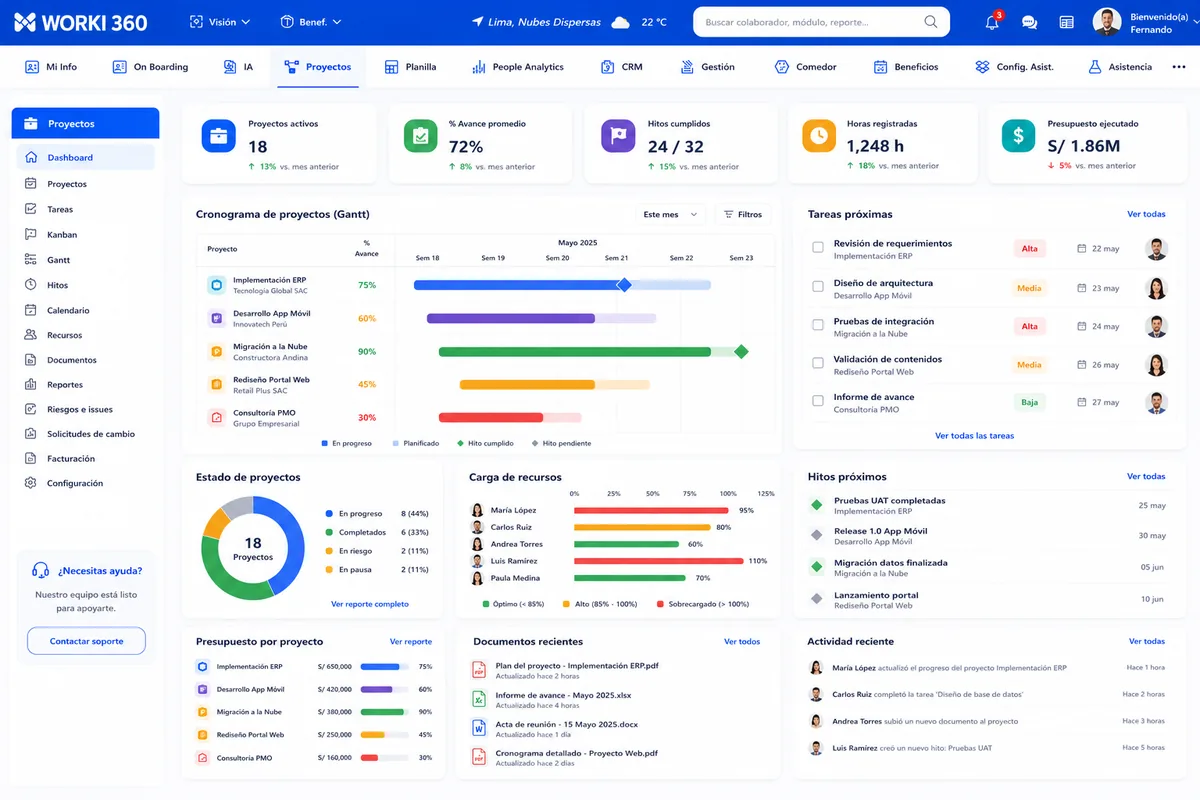The width and height of the screenshot is (1200, 800).
Task: Click the search magnifier icon
Action: click(931, 22)
